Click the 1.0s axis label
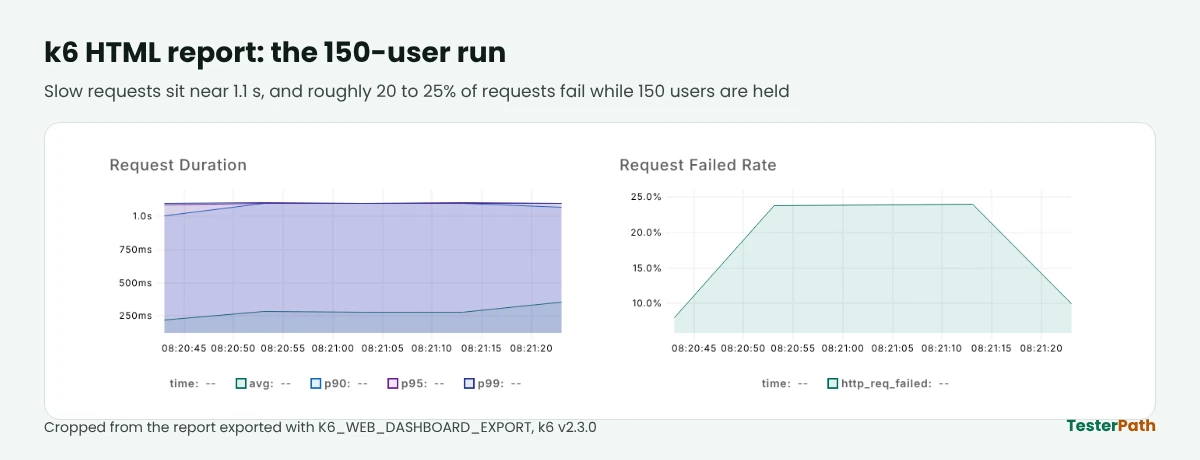 [x=142, y=216]
